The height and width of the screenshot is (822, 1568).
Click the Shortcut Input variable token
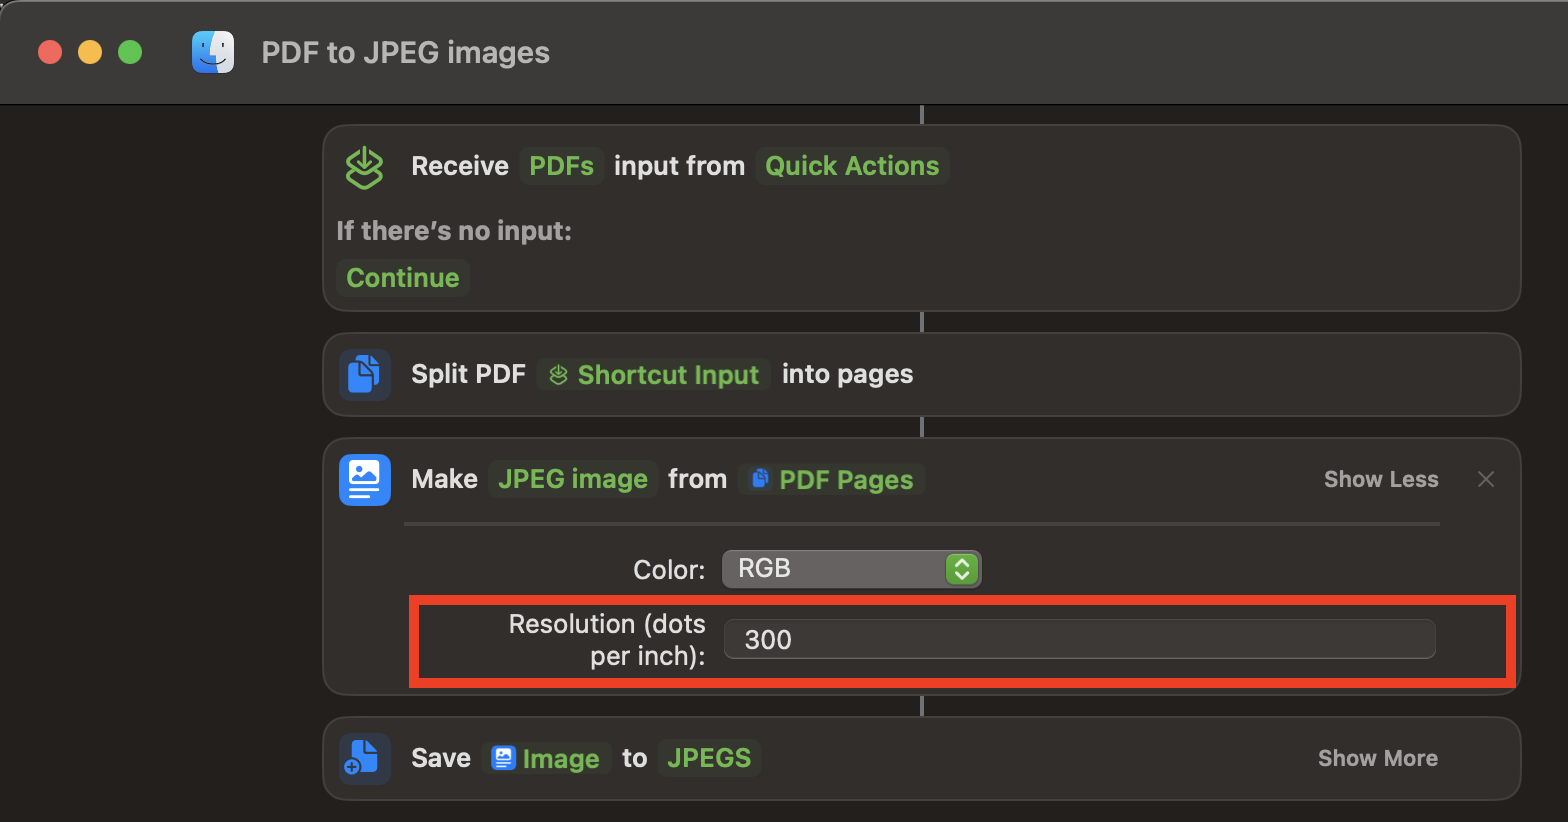655,375
